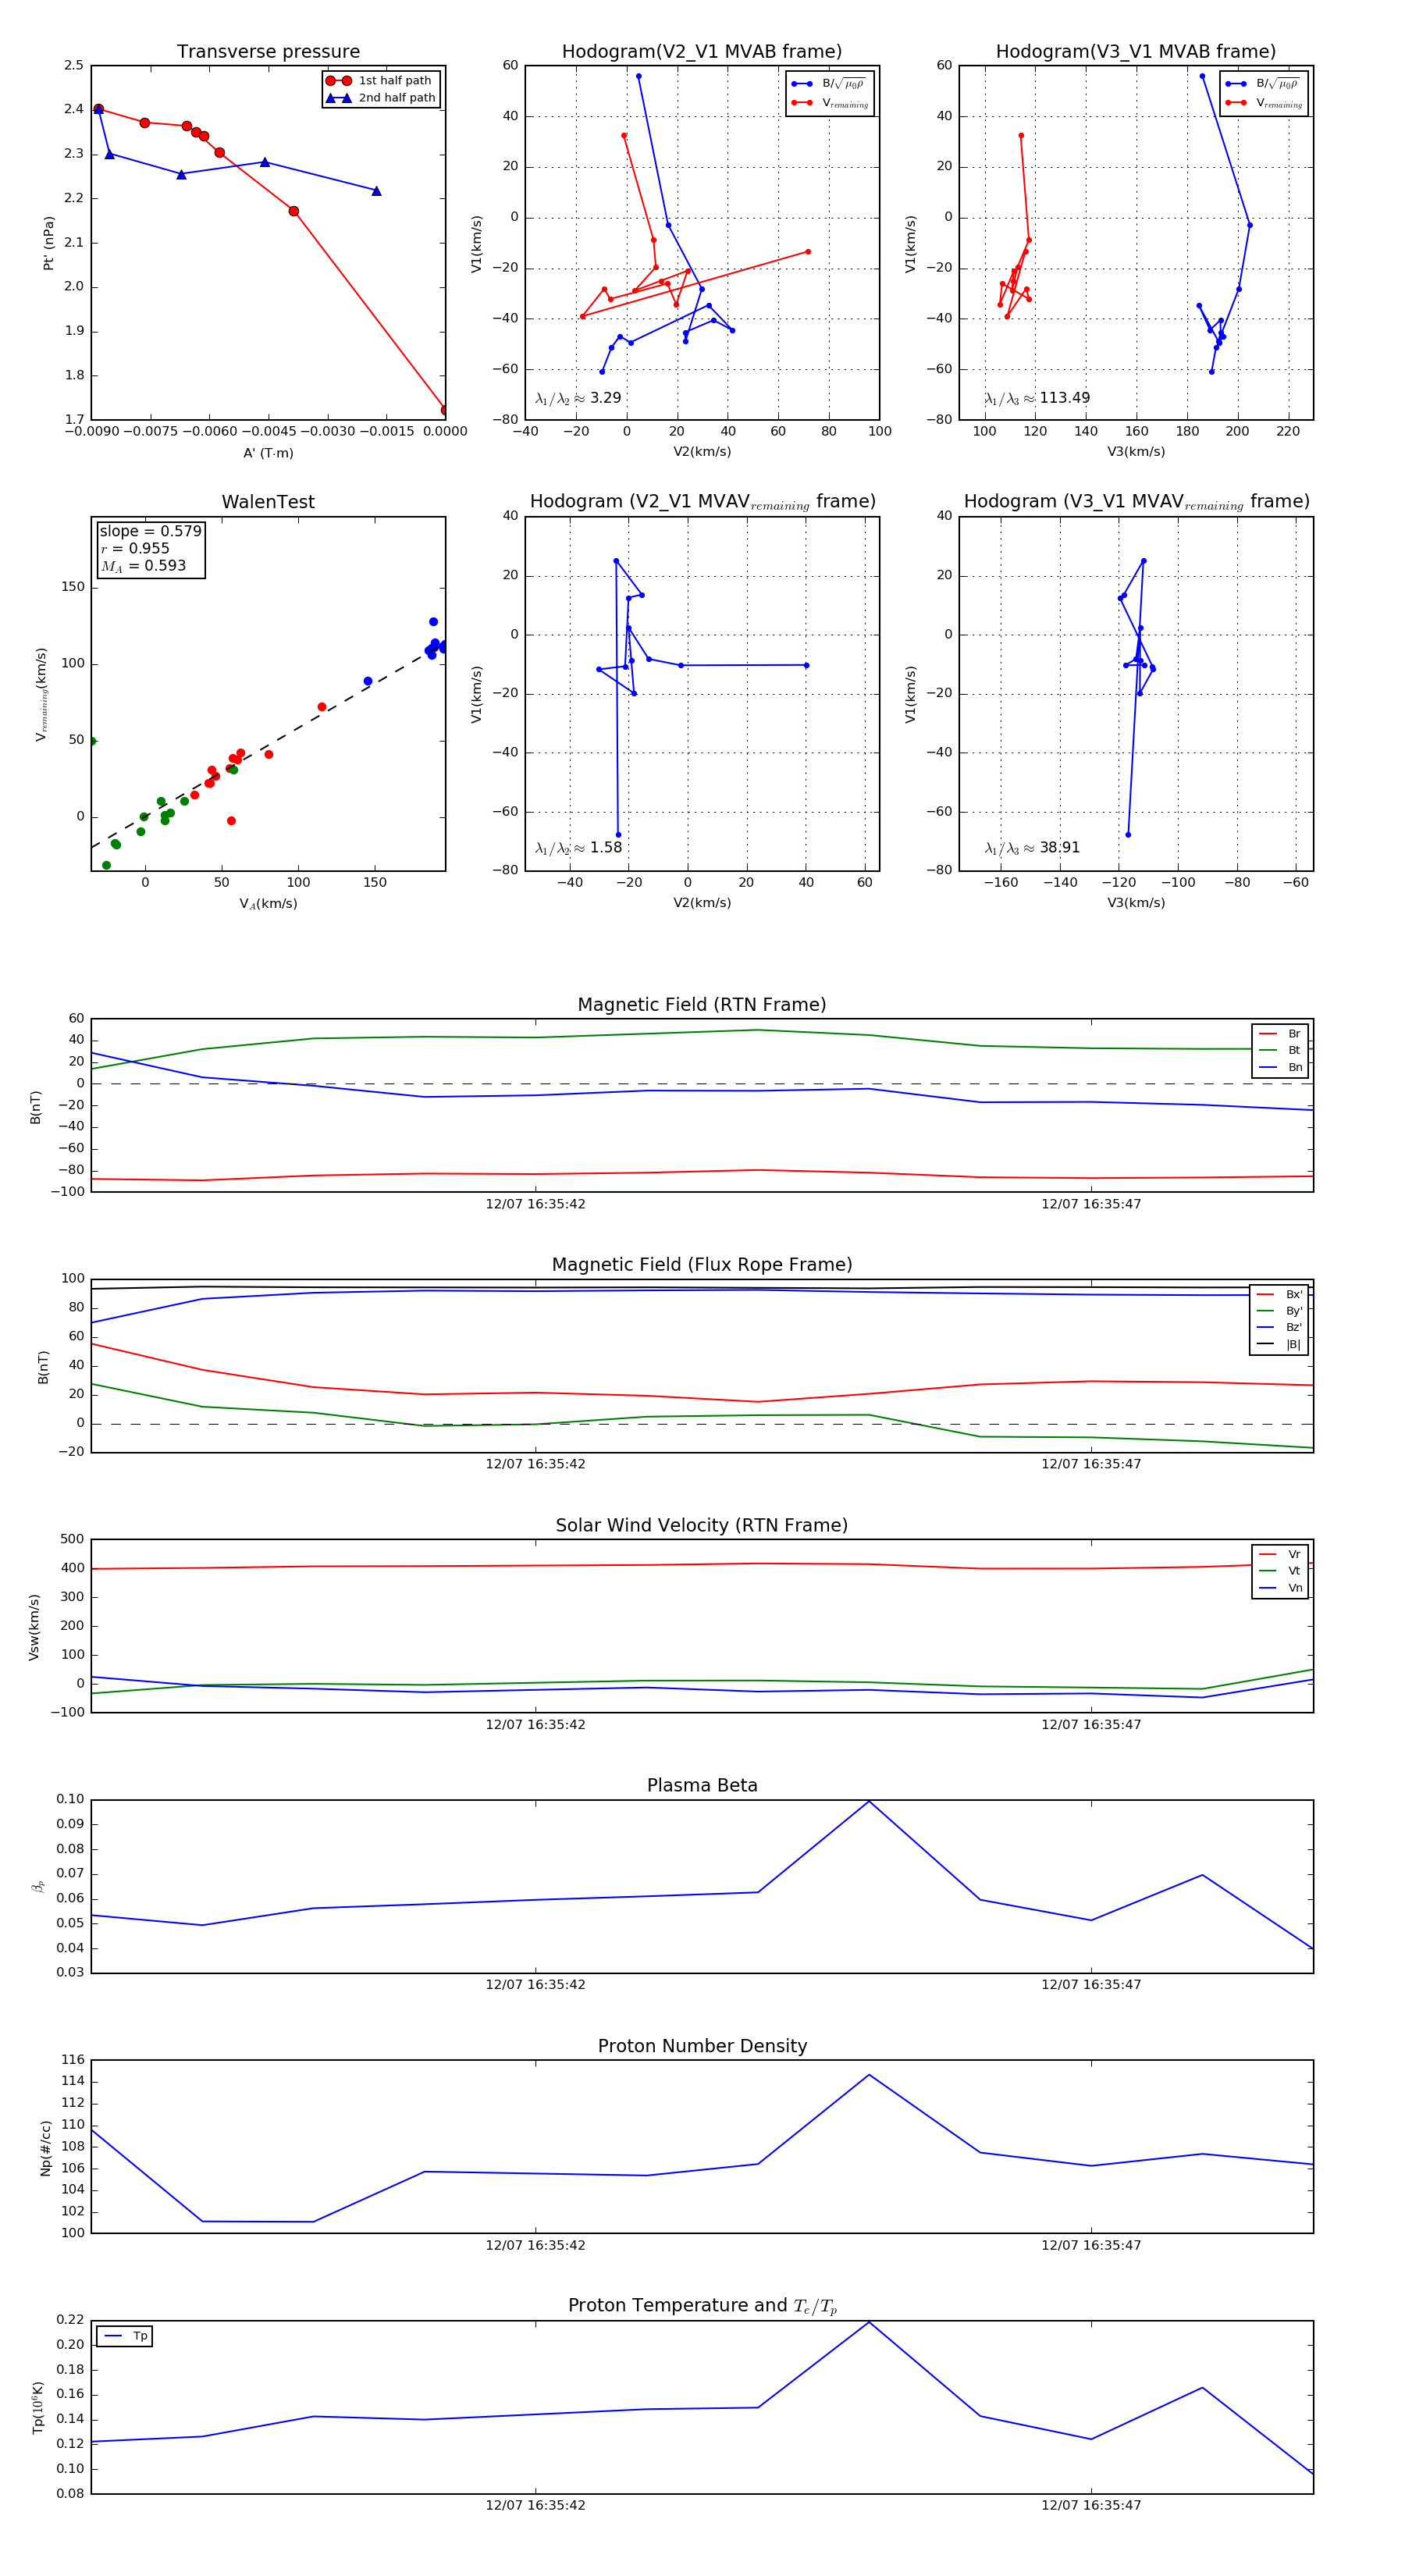Click the "Transverse pressure" plot title
The image size is (1405, 2576).
(x=268, y=52)
